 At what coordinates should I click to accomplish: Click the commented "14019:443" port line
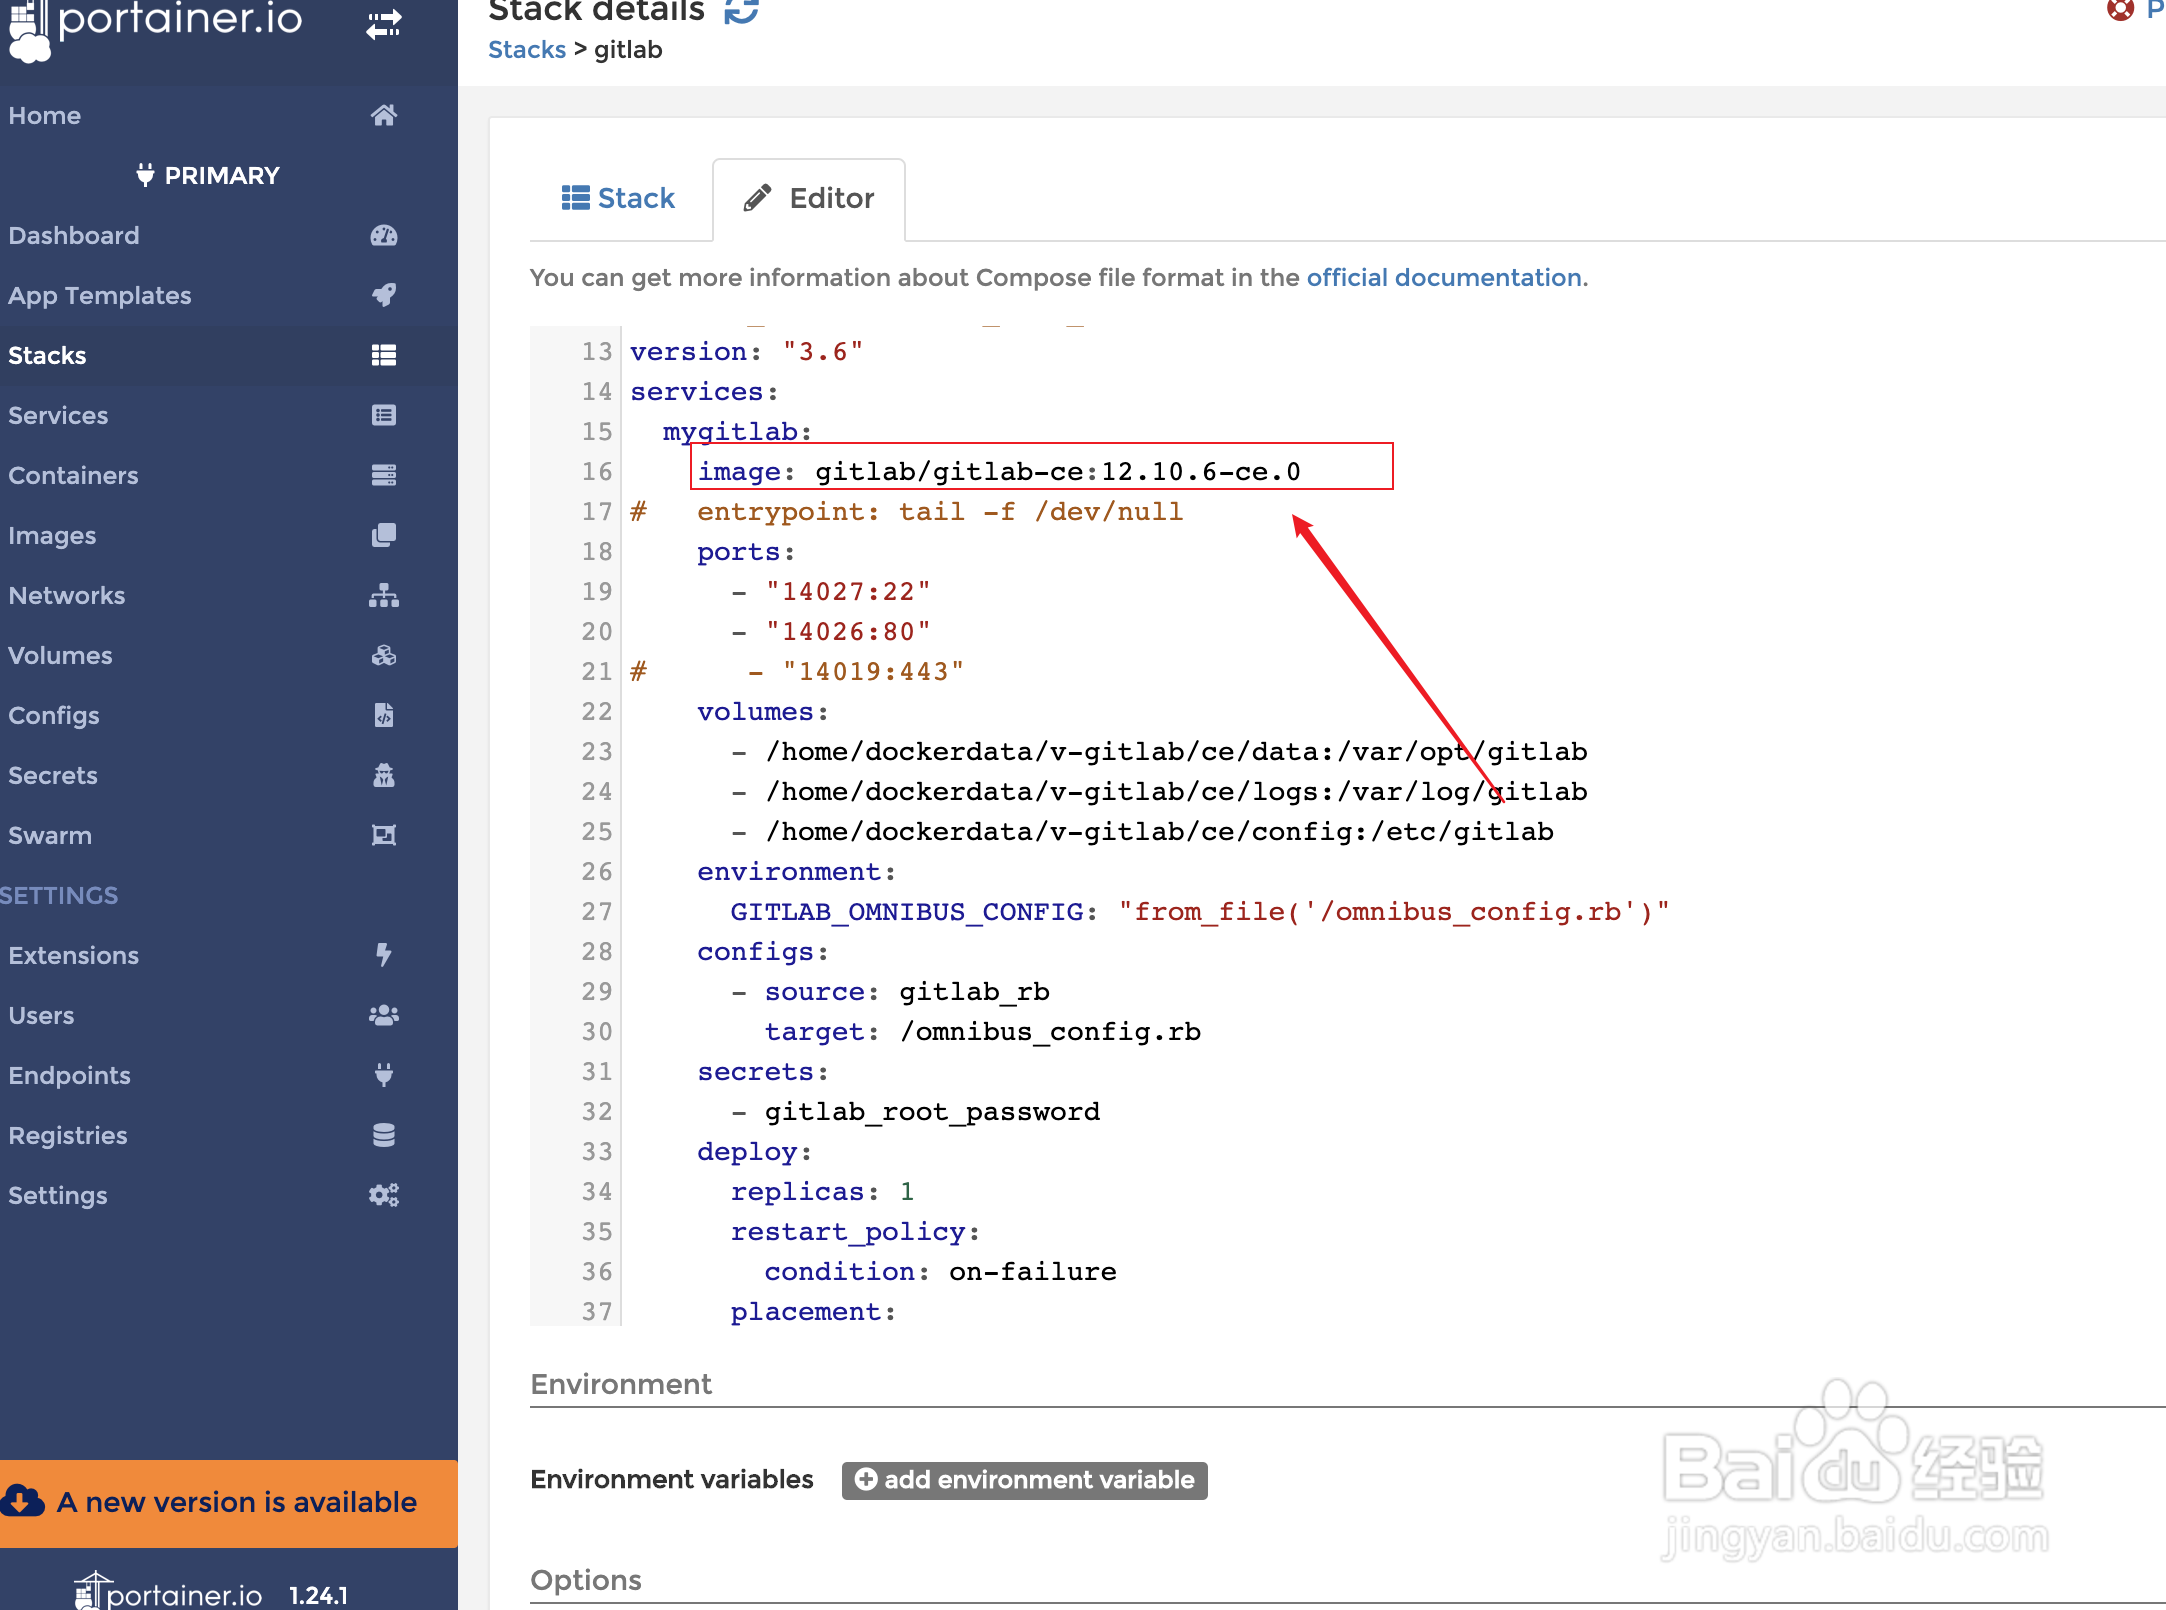pyautogui.click(x=797, y=671)
